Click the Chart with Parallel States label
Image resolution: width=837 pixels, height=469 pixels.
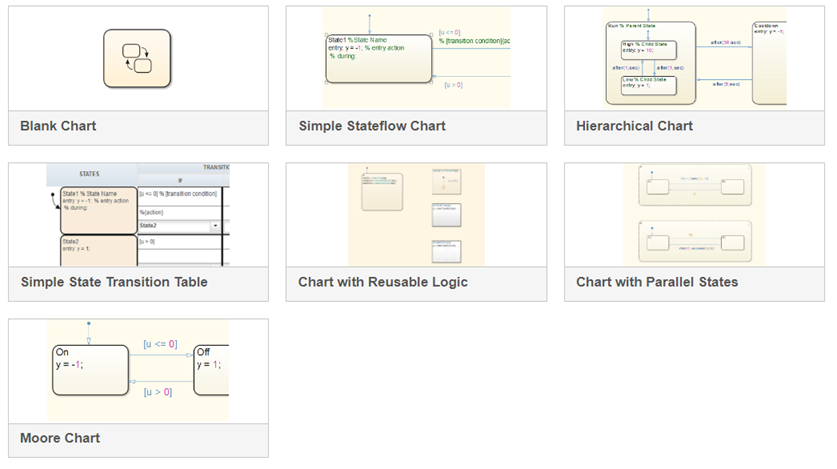tap(657, 282)
